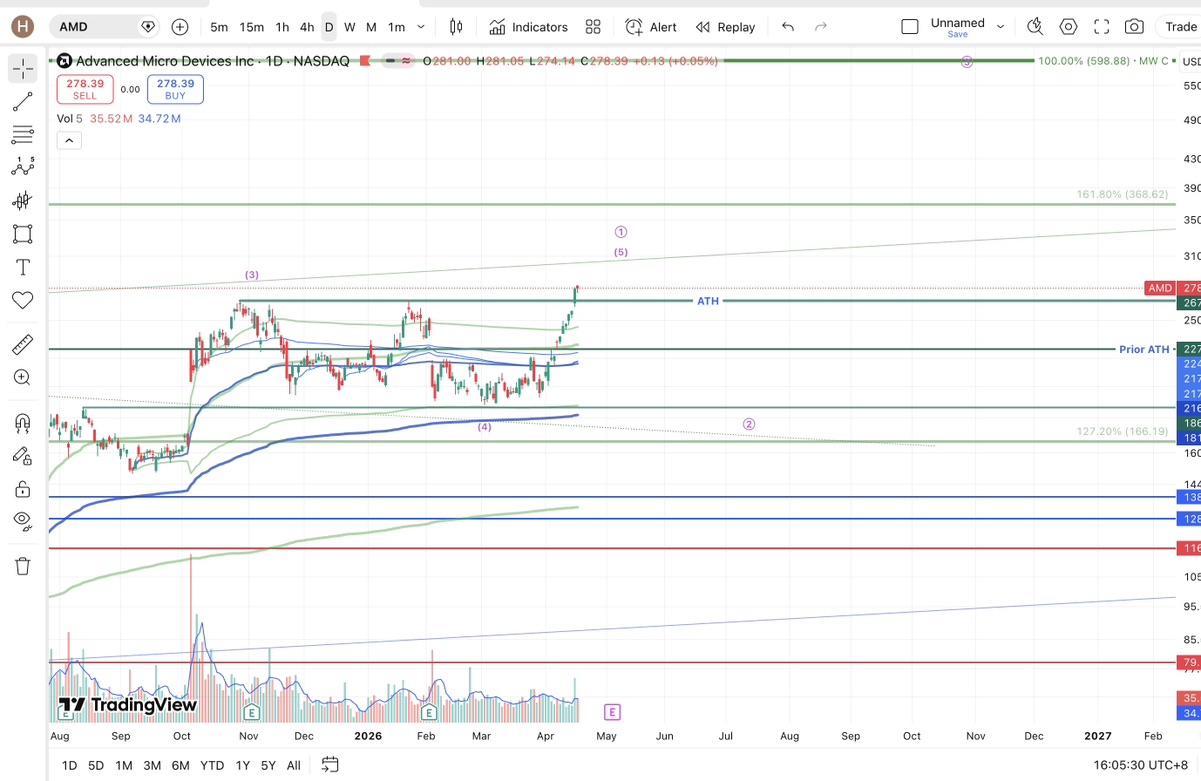Expand the Unnamed layout dropdown arrow
The height and width of the screenshot is (781, 1201).
point(1000,27)
